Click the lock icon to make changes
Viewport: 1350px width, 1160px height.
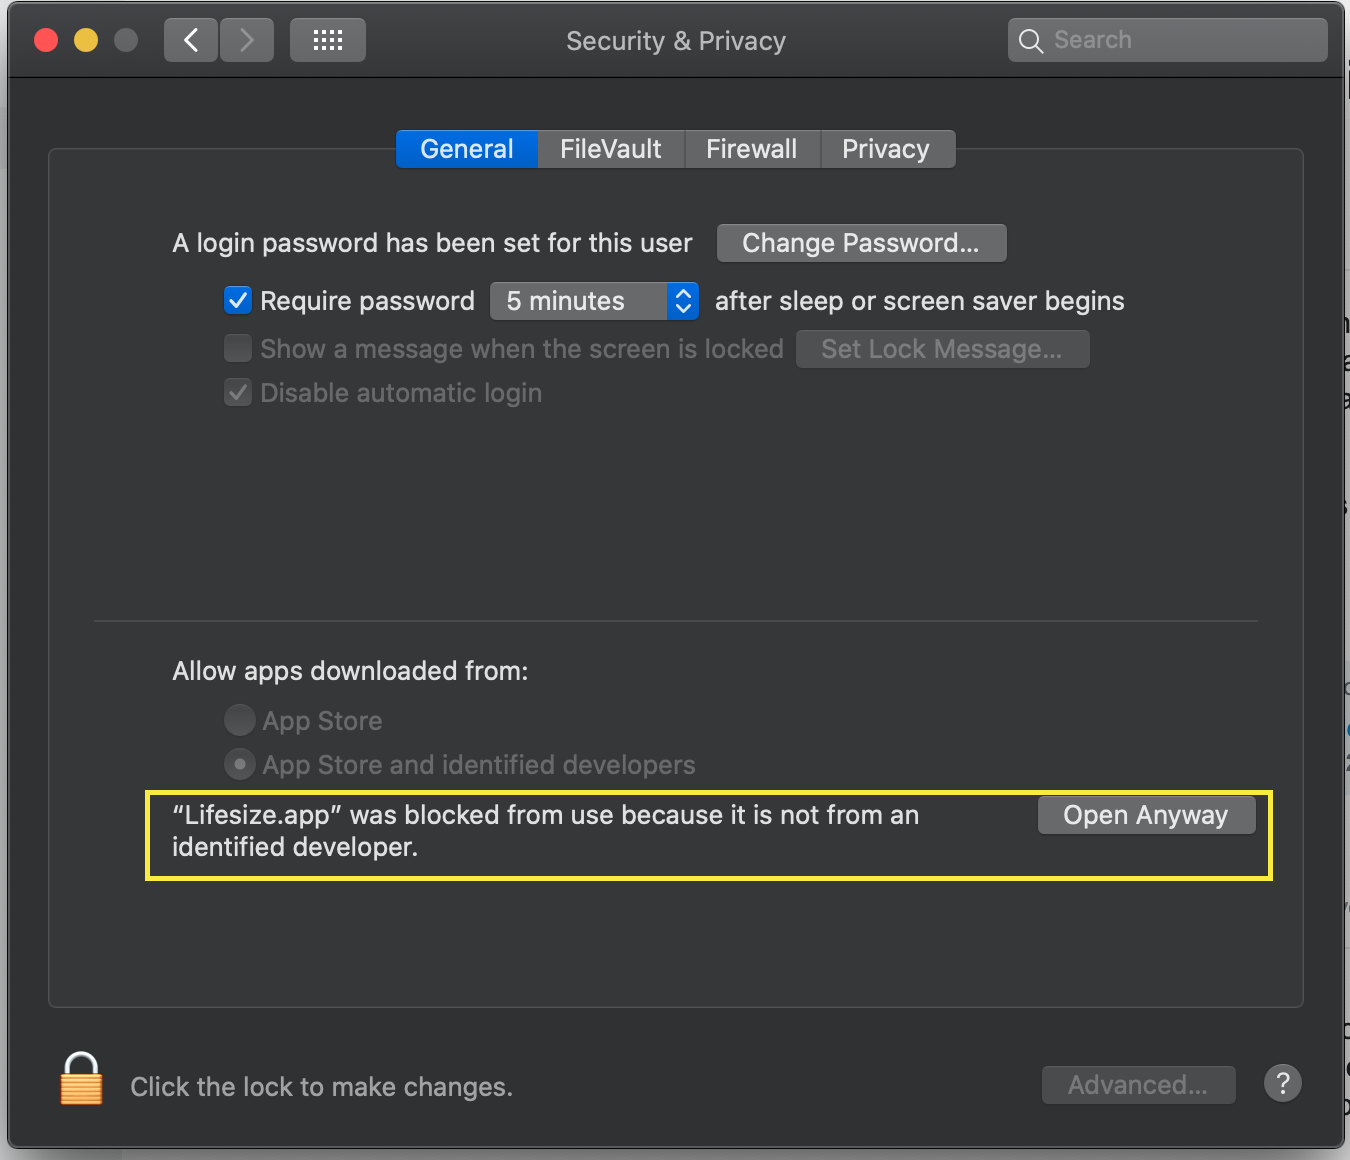[x=80, y=1080]
